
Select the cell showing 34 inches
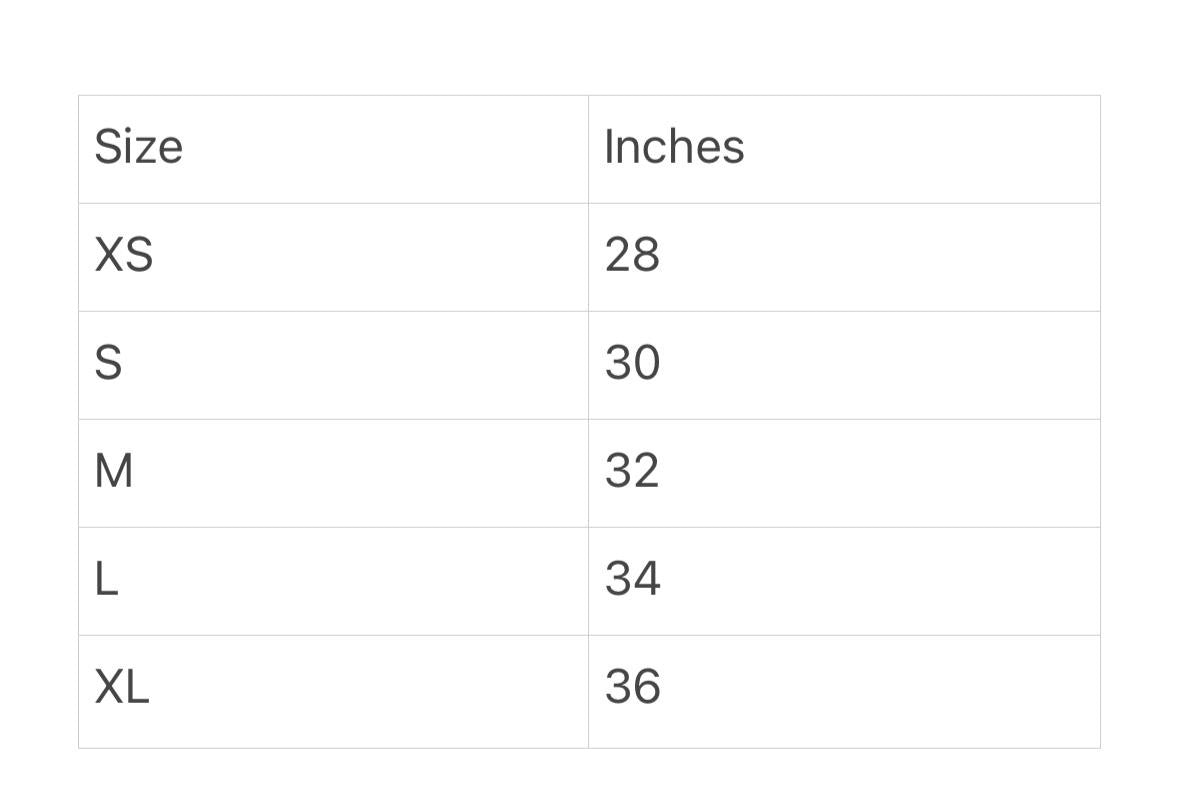coord(844,581)
